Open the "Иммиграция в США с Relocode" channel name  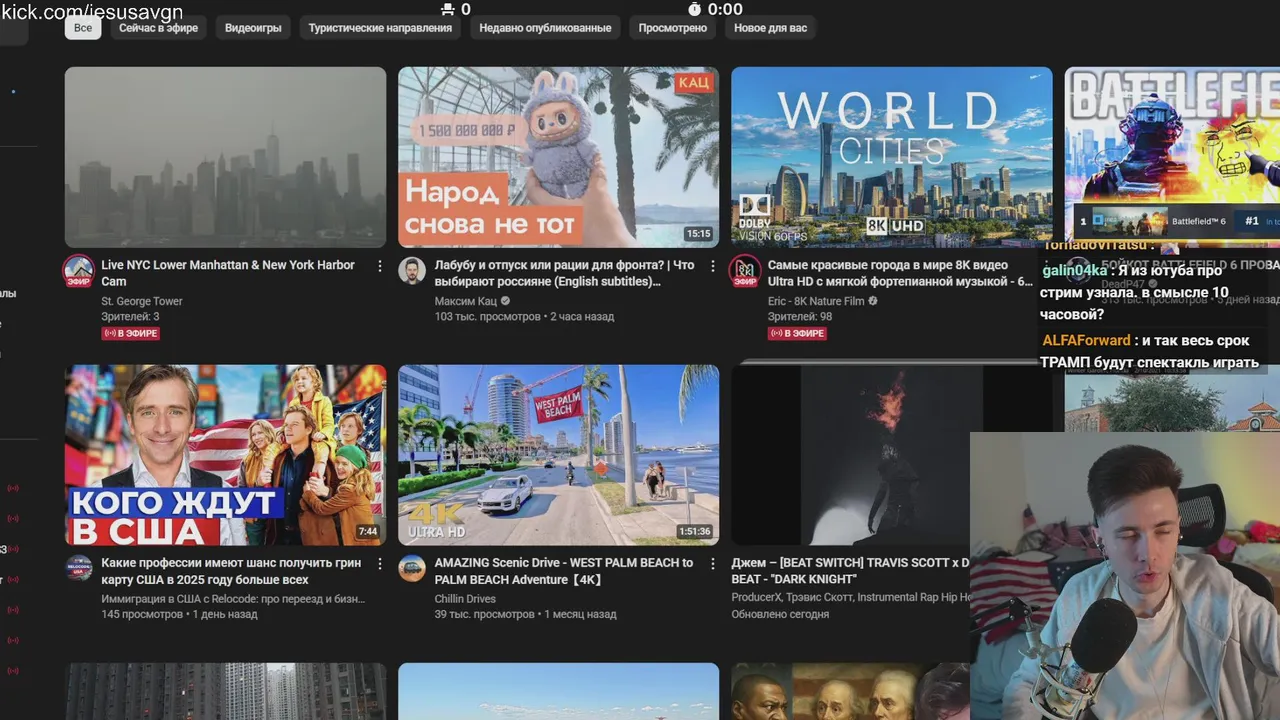pyautogui.click(x=233, y=599)
